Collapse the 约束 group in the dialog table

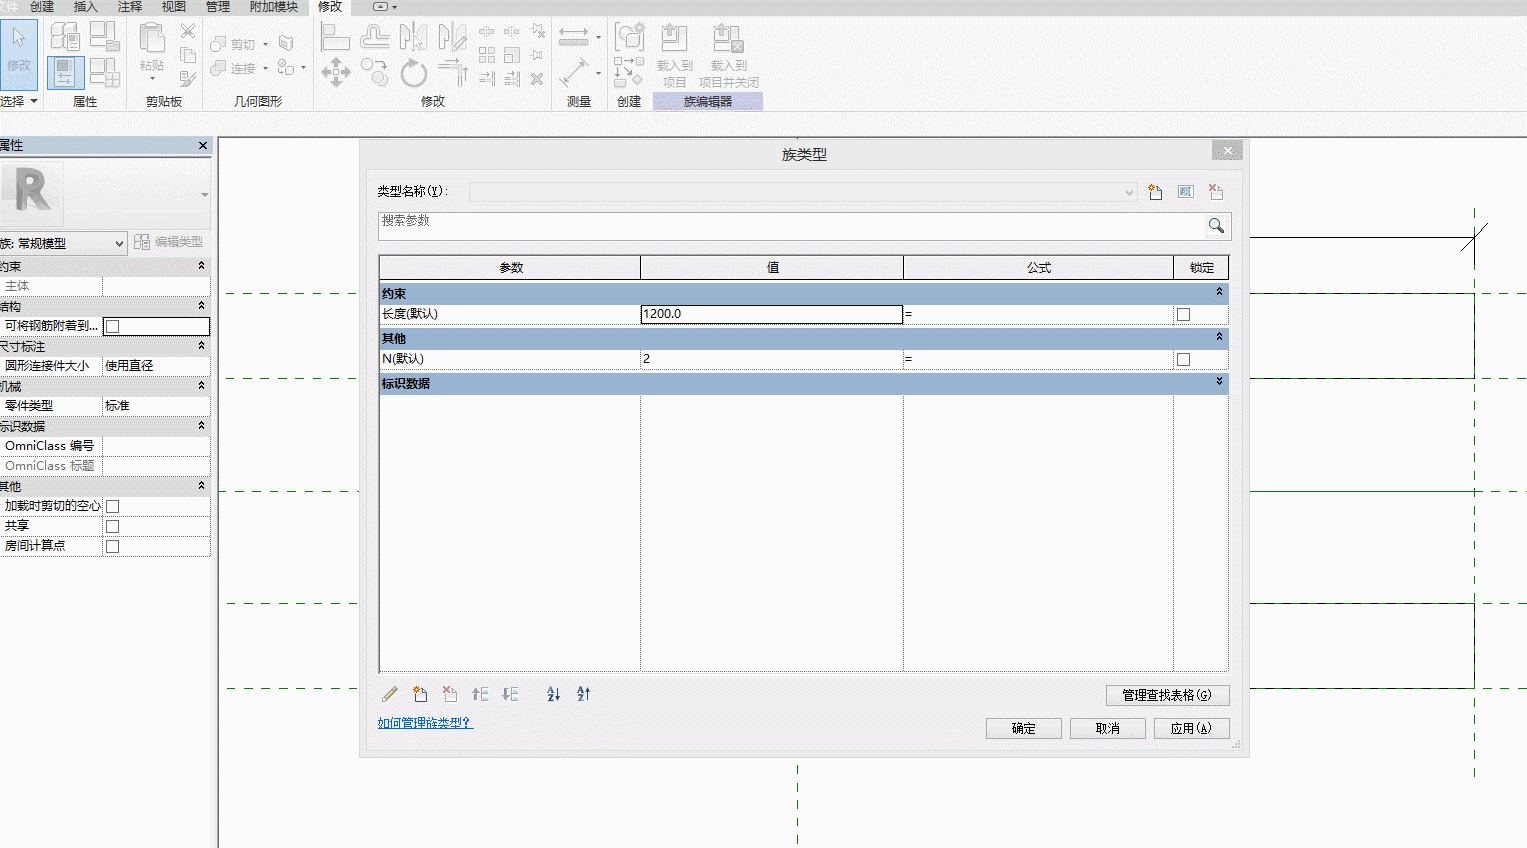click(1219, 292)
